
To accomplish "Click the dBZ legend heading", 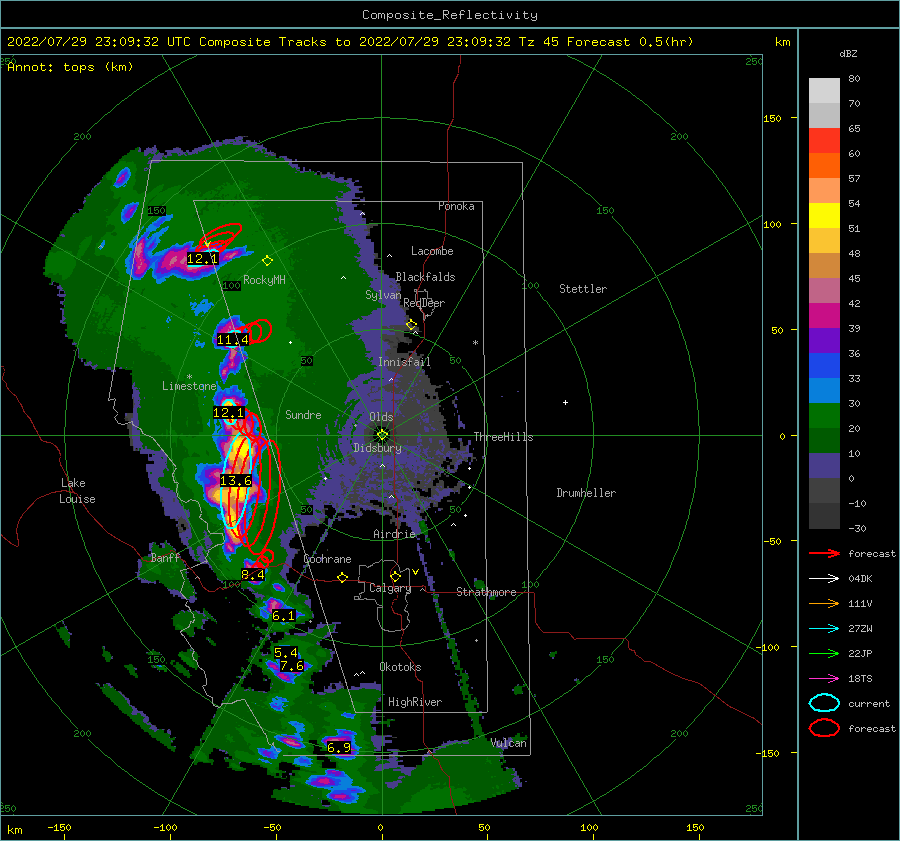I will click(x=848, y=54).
